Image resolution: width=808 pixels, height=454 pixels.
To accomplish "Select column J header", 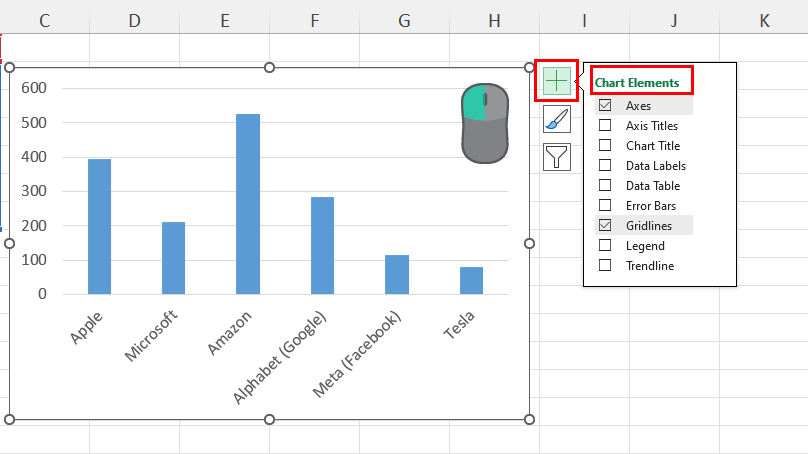I will [674, 21].
